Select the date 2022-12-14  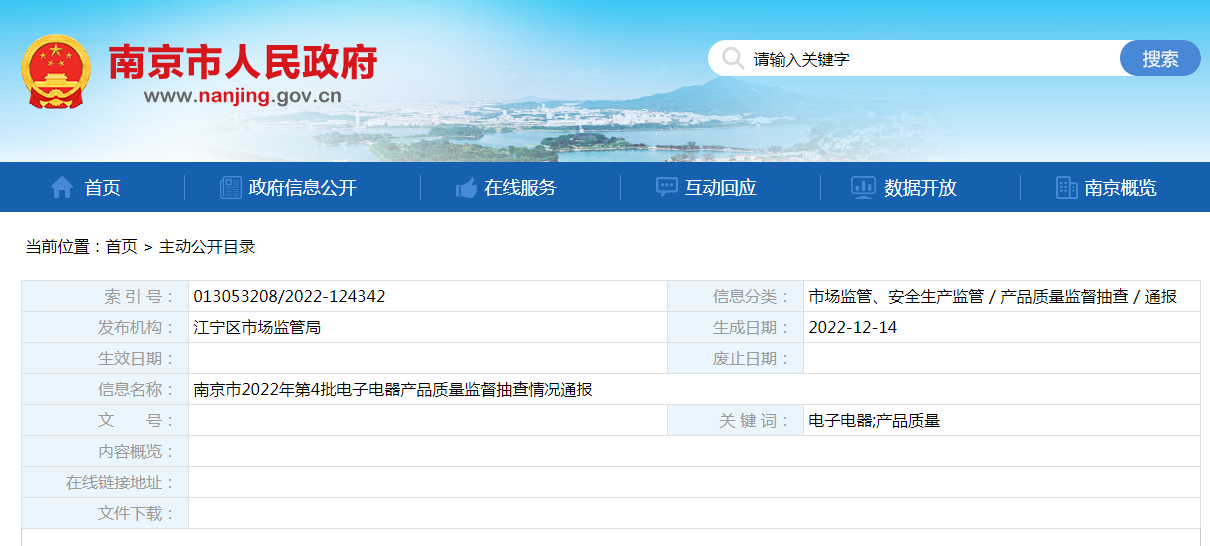coord(853,327)
